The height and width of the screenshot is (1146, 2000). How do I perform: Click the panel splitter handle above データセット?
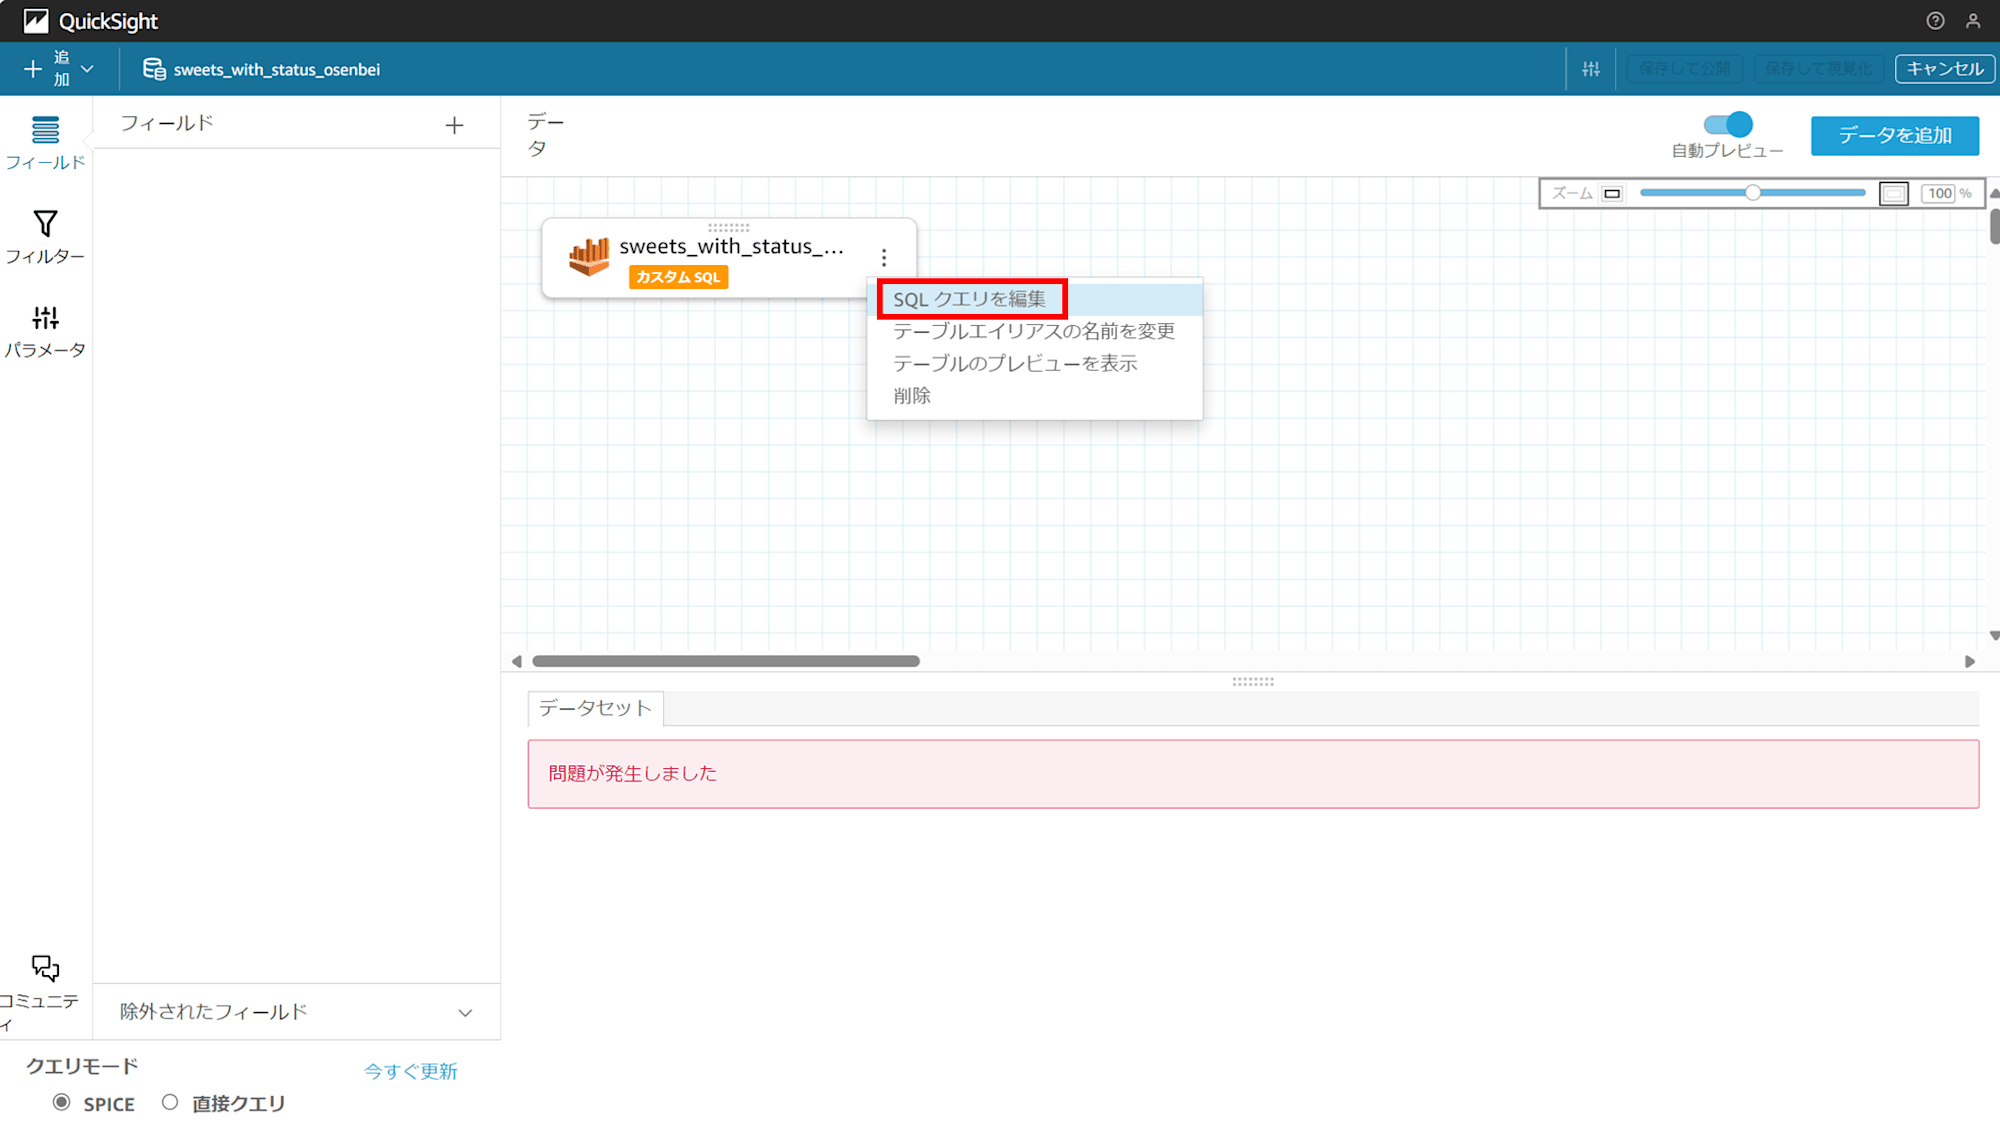pyautogui.click(x=1253, y=682)
